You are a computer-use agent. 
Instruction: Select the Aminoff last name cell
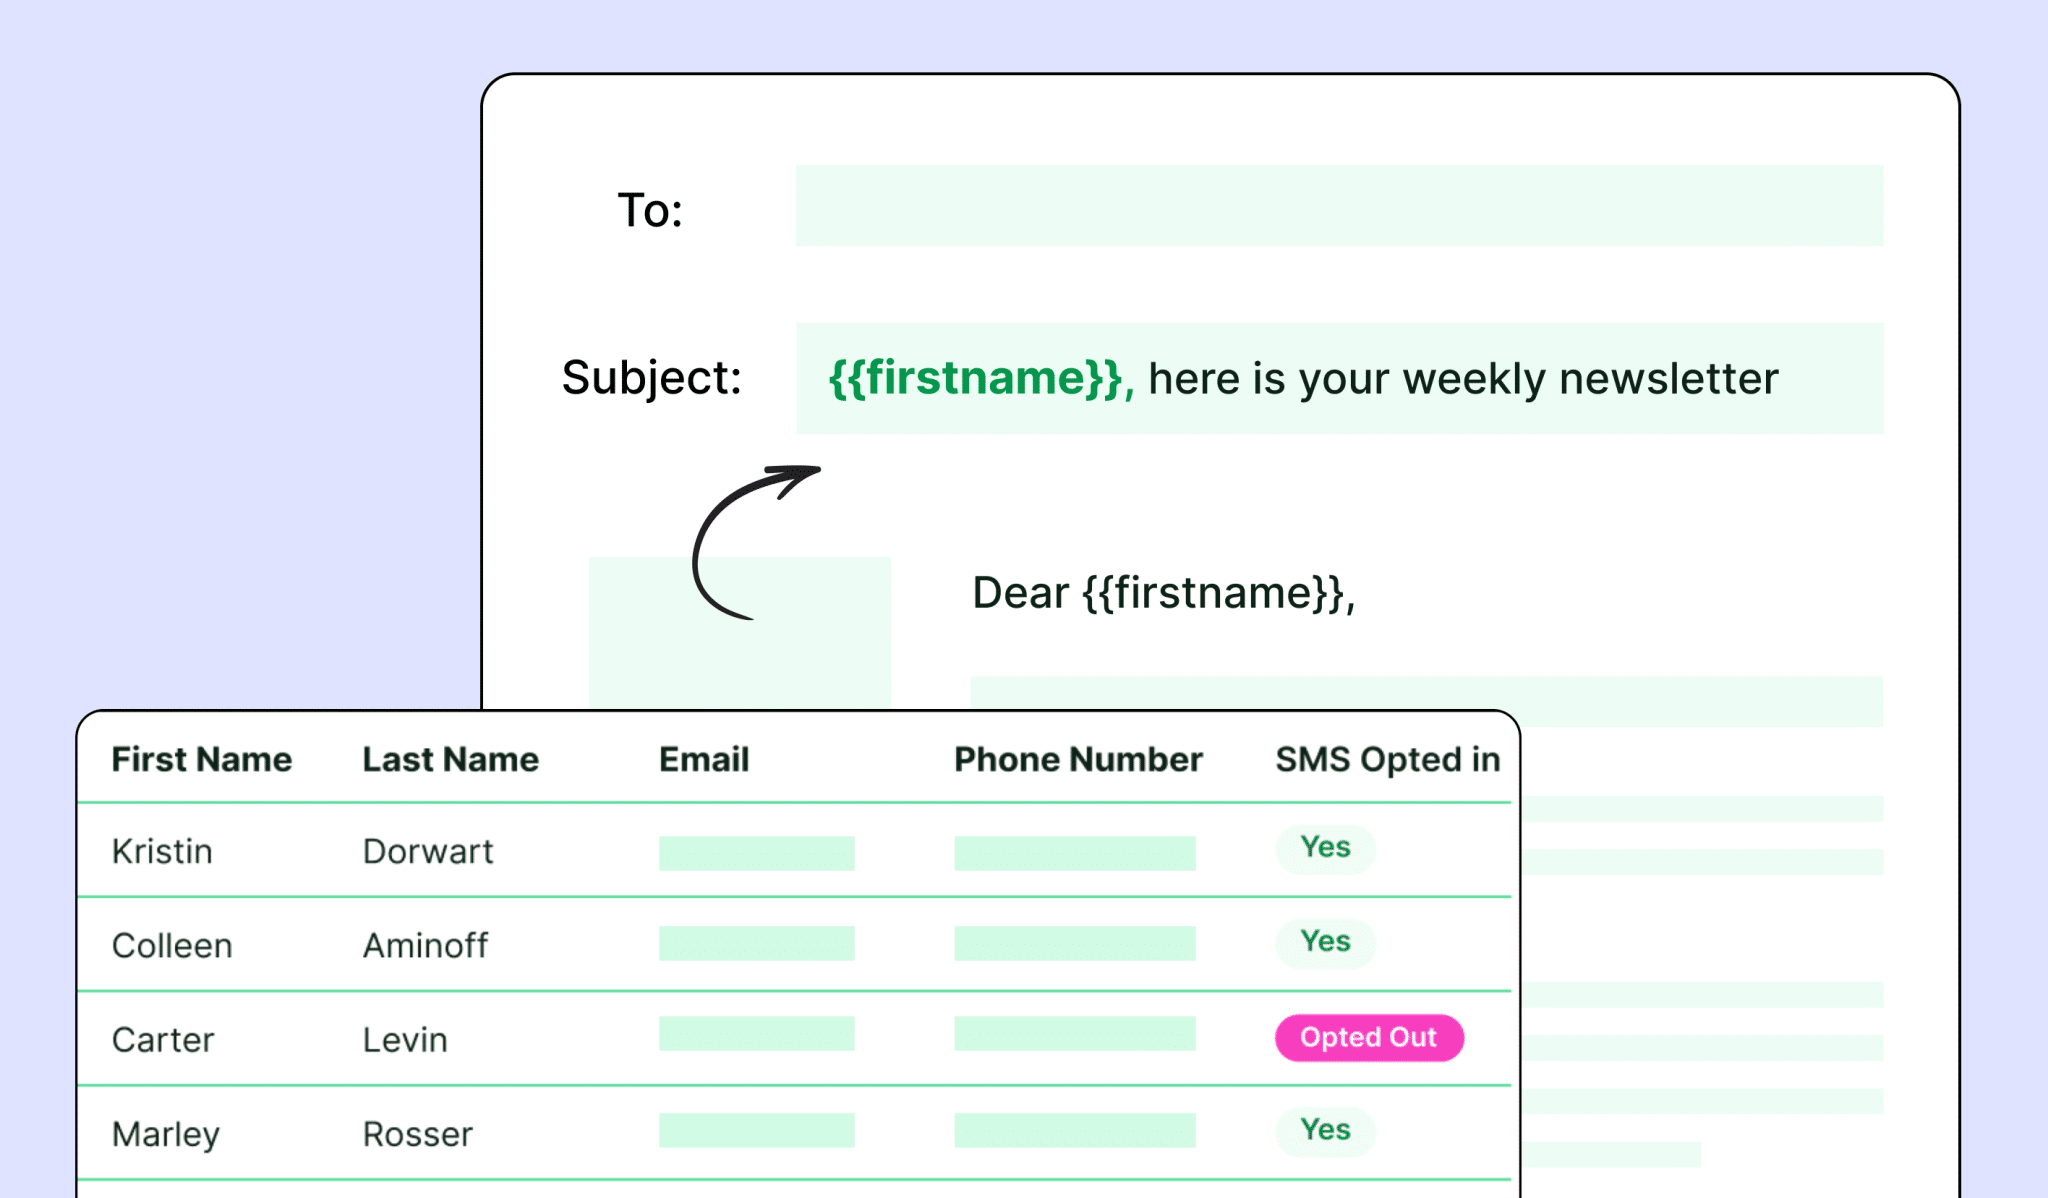pyautogui.click(x=425, y=945)
